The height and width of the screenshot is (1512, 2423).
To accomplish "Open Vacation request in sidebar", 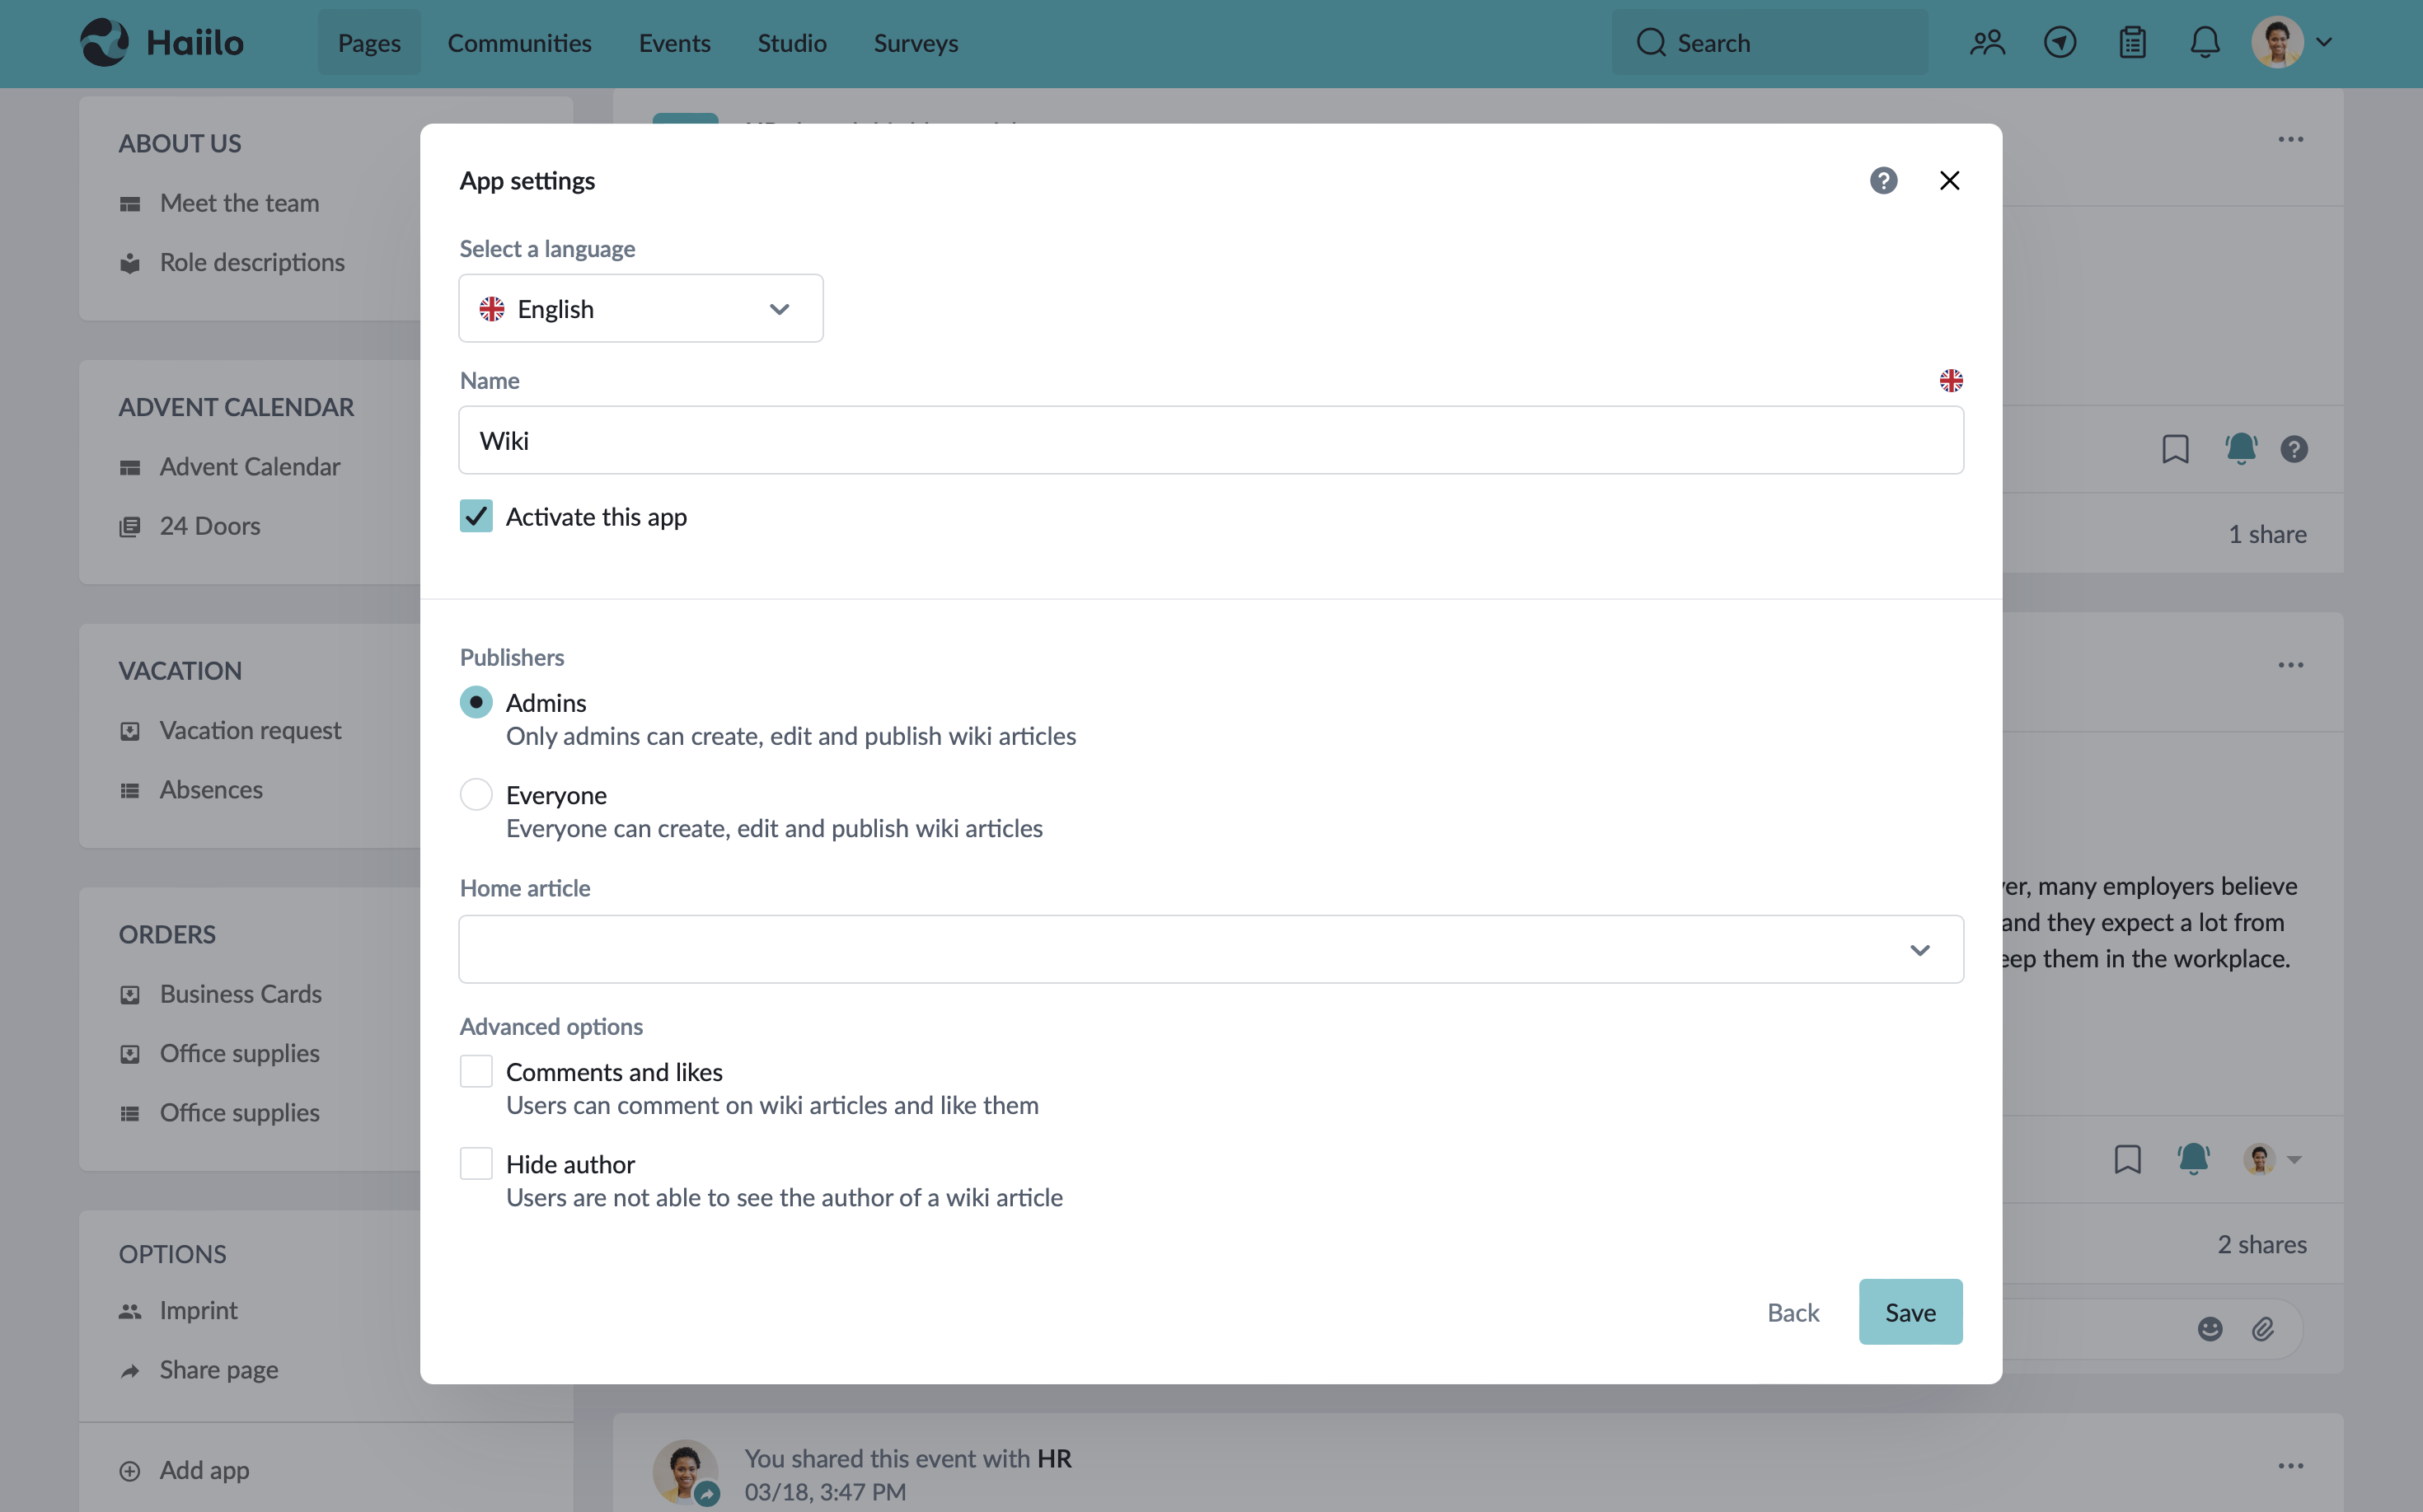I will (250, 731).
